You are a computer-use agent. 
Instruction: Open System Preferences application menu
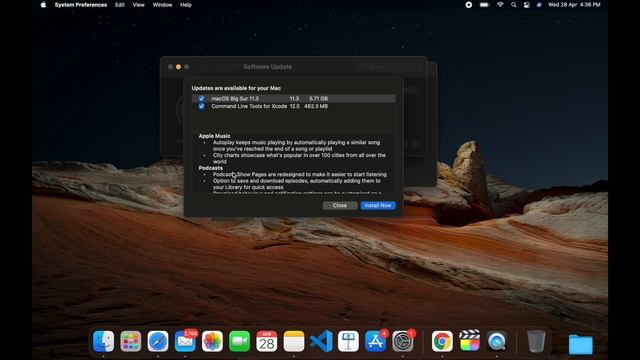81,5
